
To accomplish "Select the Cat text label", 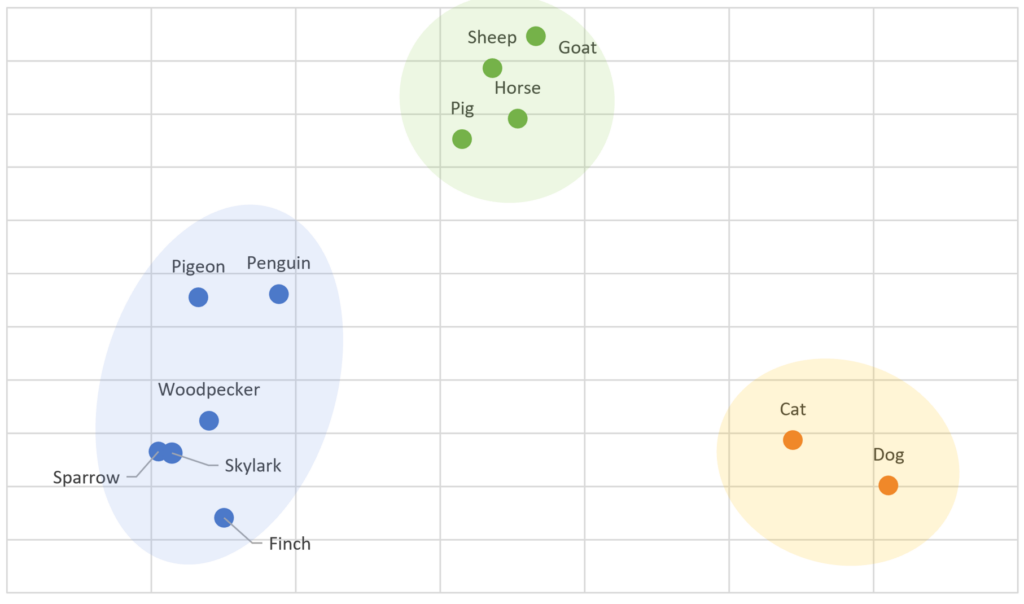I will pos(793,409).
